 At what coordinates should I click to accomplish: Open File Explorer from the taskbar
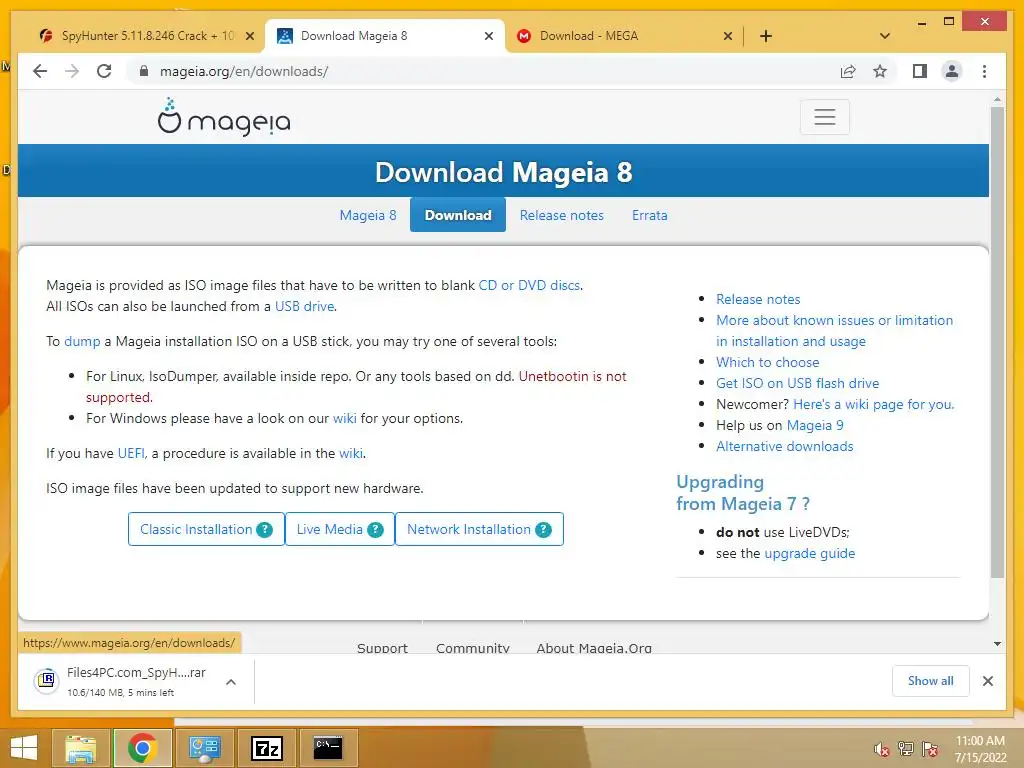(80, 748)
